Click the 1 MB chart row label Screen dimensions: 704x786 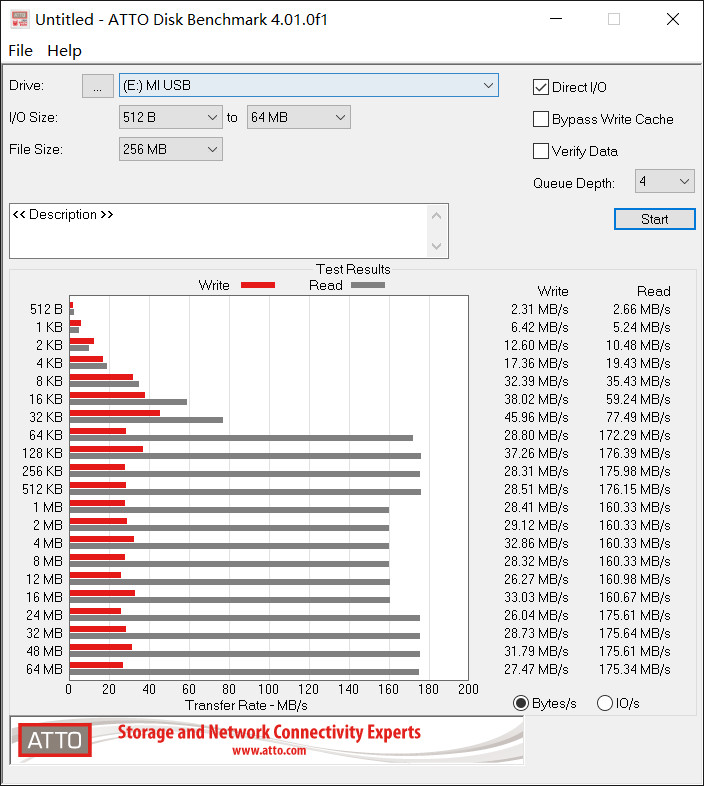coord(48,507)
